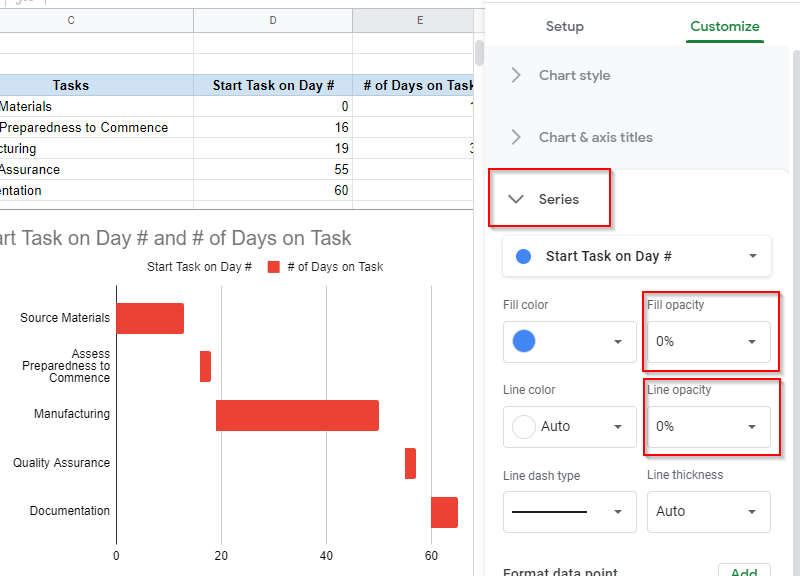Open the Line dash type dropdown
The height and width of the screenshot is (576, 800).
(569, 511)
